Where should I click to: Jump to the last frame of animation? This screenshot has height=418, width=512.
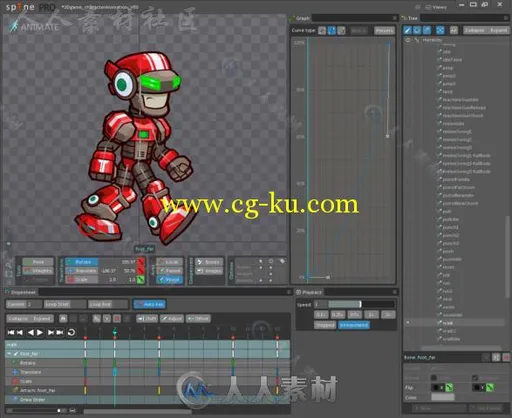pyautogui.click(x=60, y=332)
